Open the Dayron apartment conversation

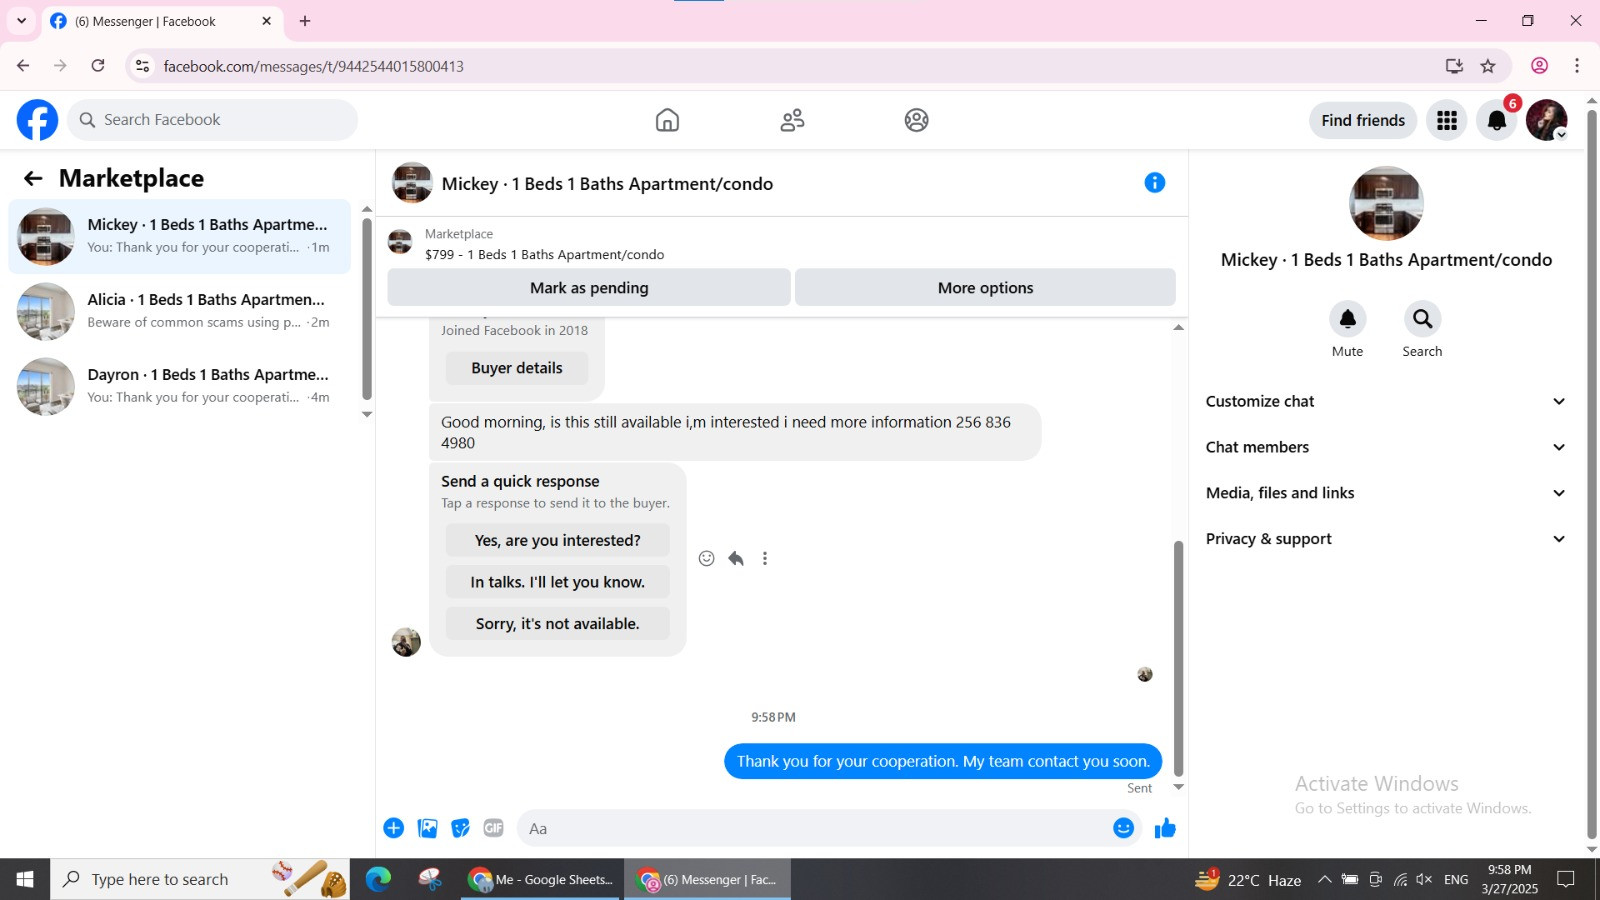point(180,386)
